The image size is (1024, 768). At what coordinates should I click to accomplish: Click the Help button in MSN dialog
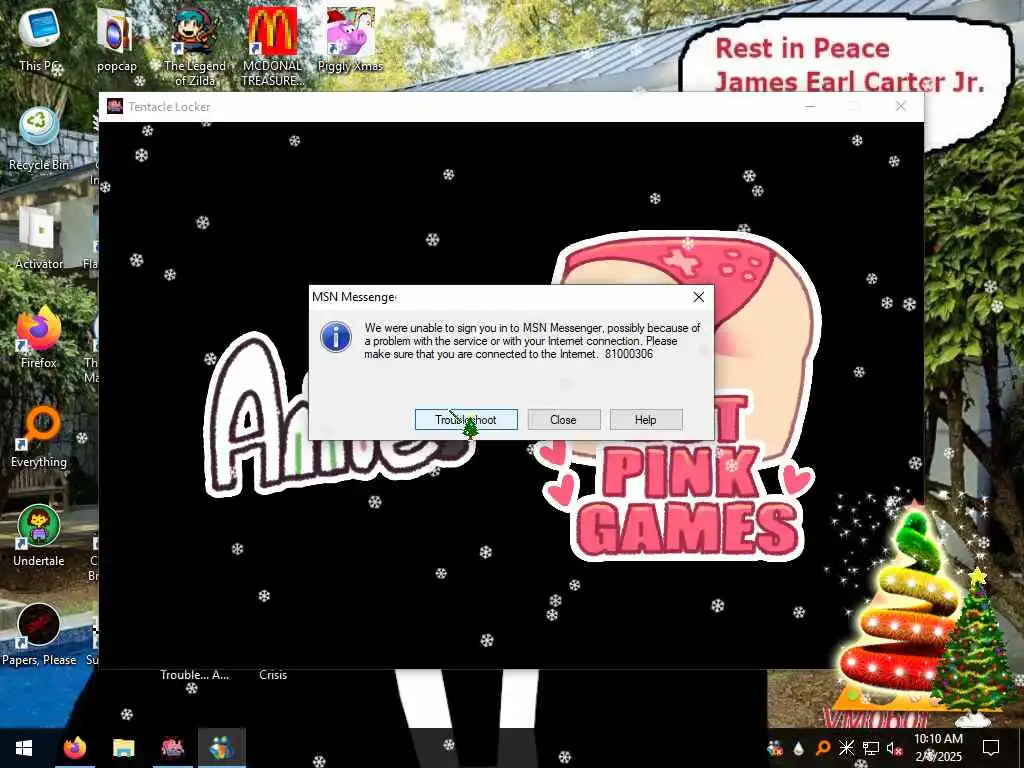point(646,419)
